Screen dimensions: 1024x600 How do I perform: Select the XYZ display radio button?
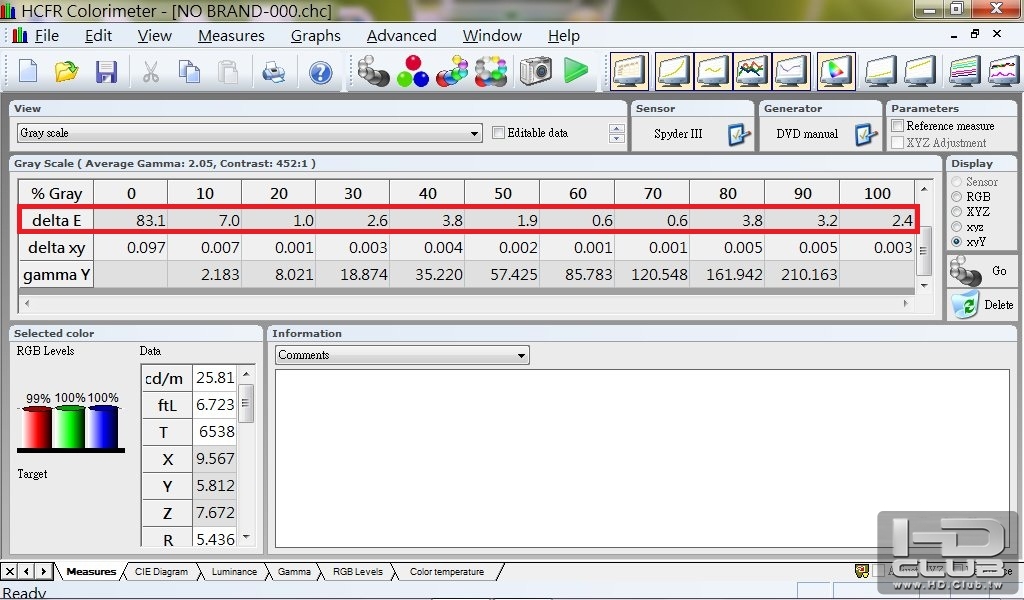click(x=957, y=212)
